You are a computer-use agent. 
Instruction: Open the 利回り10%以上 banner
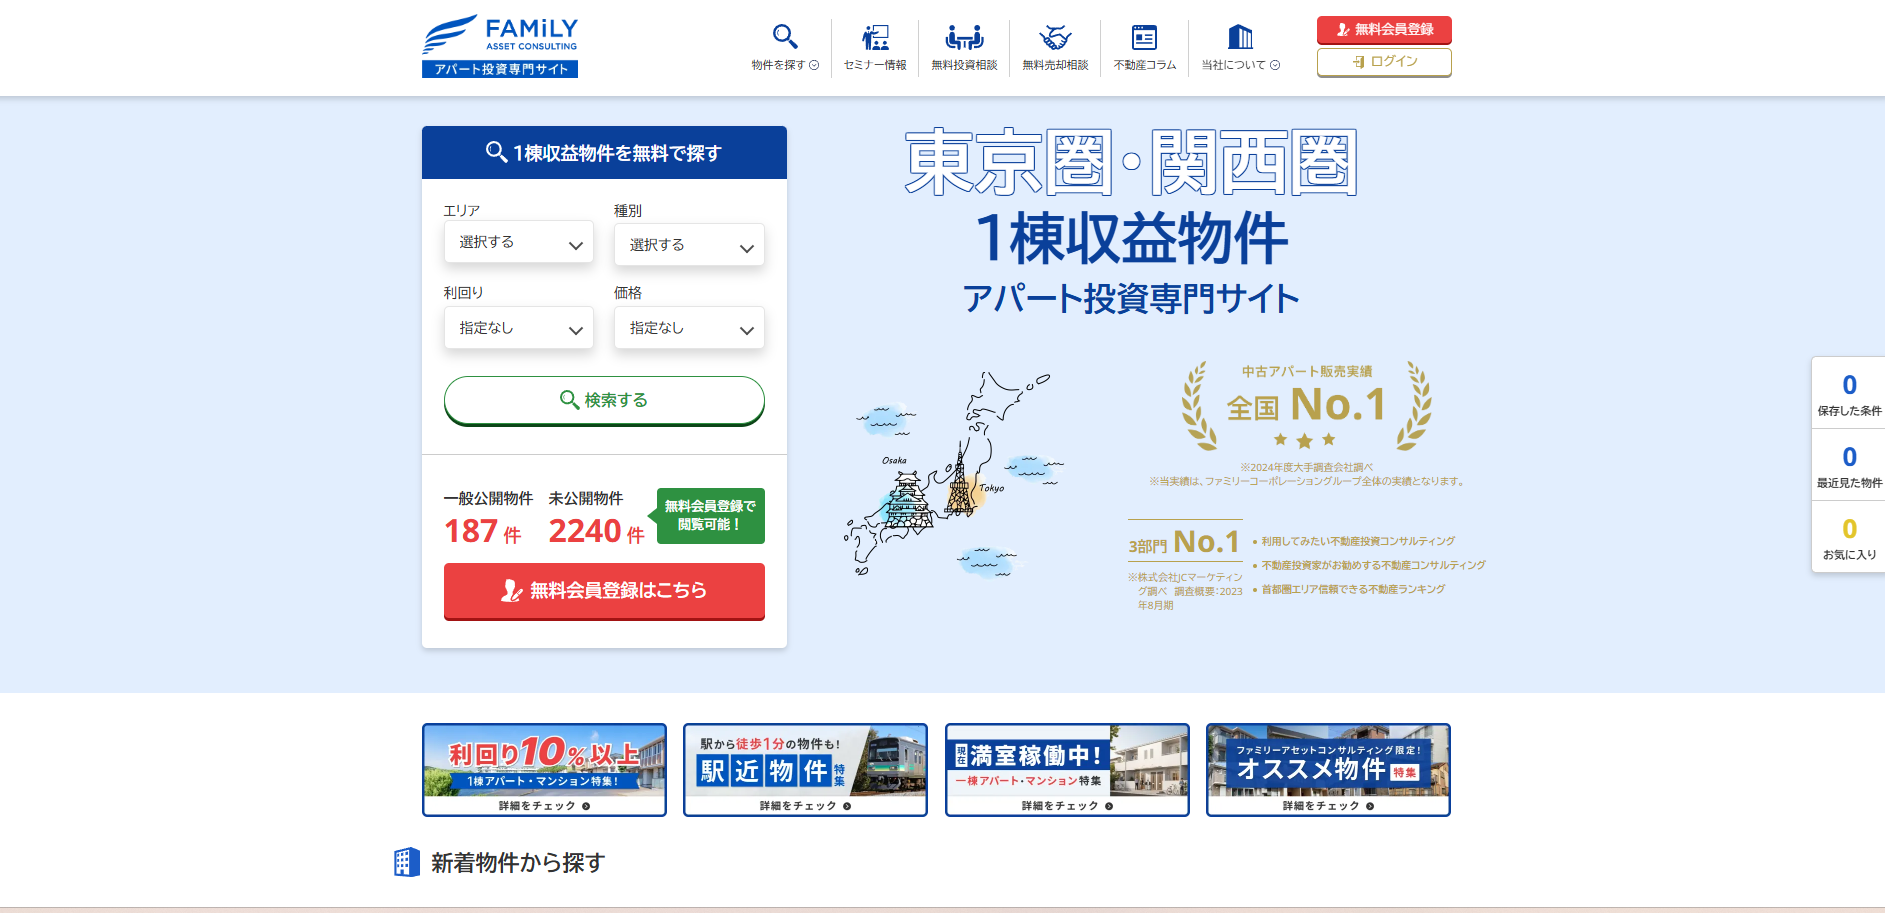click(x=544, y=769)
